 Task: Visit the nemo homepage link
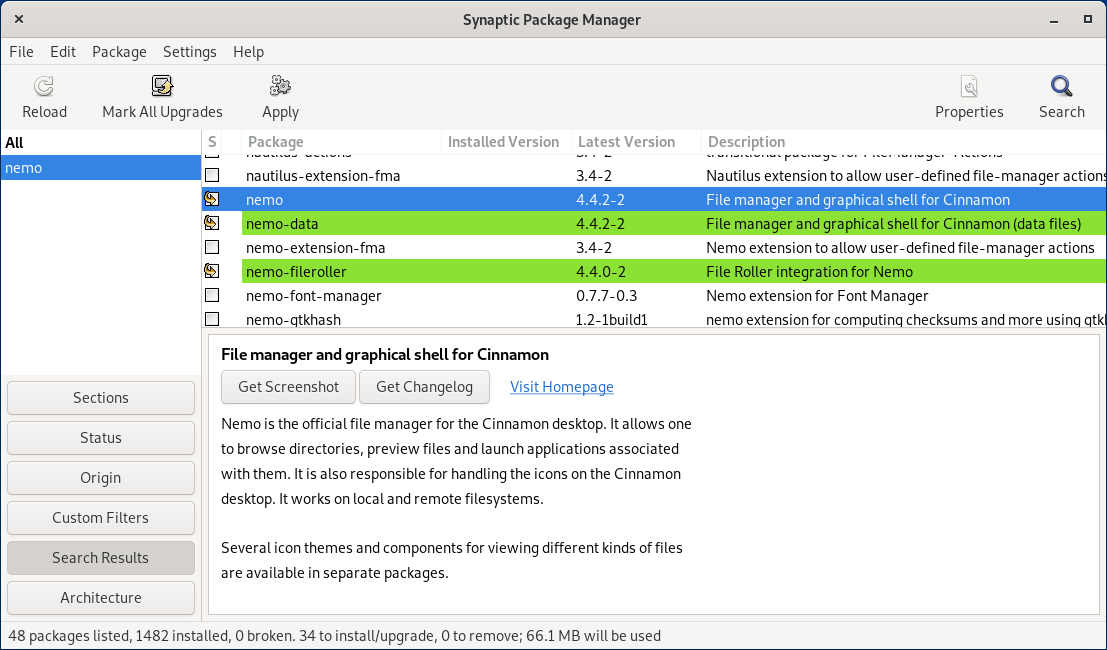pos(561,387)
